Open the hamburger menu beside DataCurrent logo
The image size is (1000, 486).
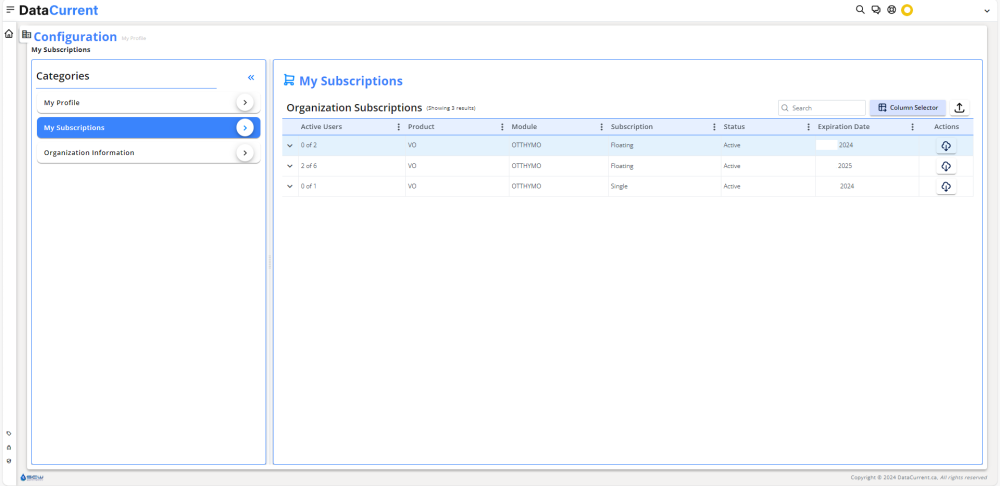click(10, 10)
